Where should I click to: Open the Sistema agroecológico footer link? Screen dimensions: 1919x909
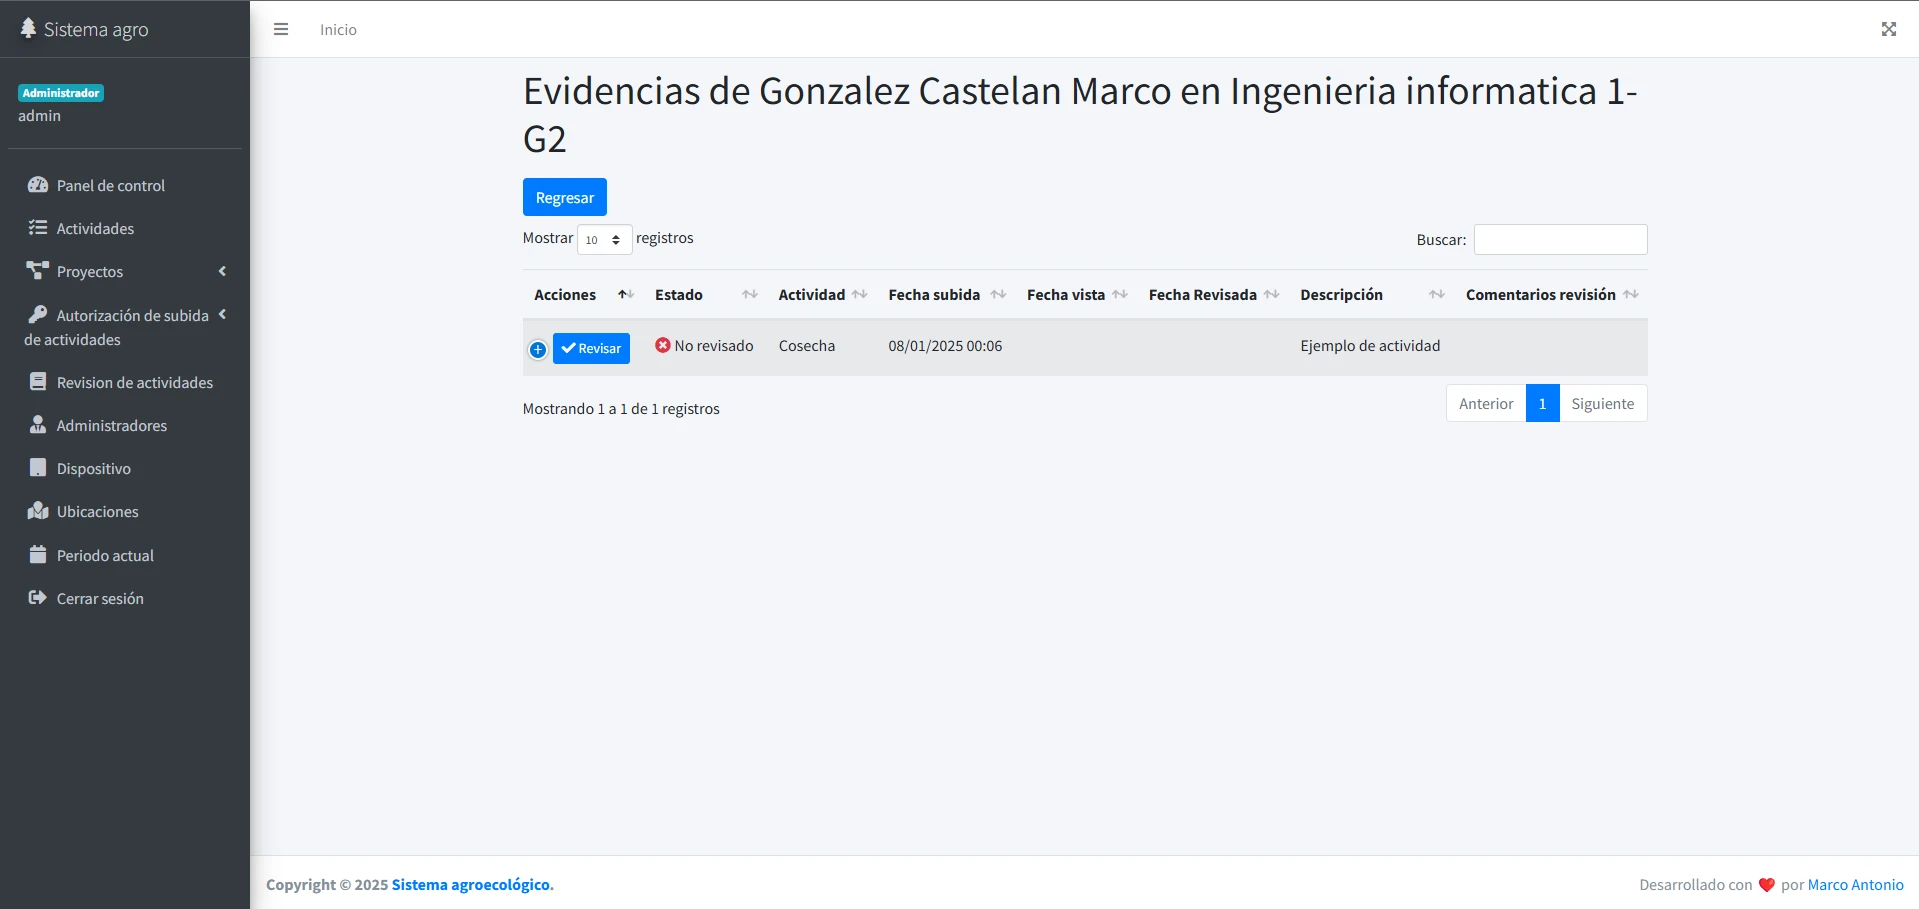472,884
